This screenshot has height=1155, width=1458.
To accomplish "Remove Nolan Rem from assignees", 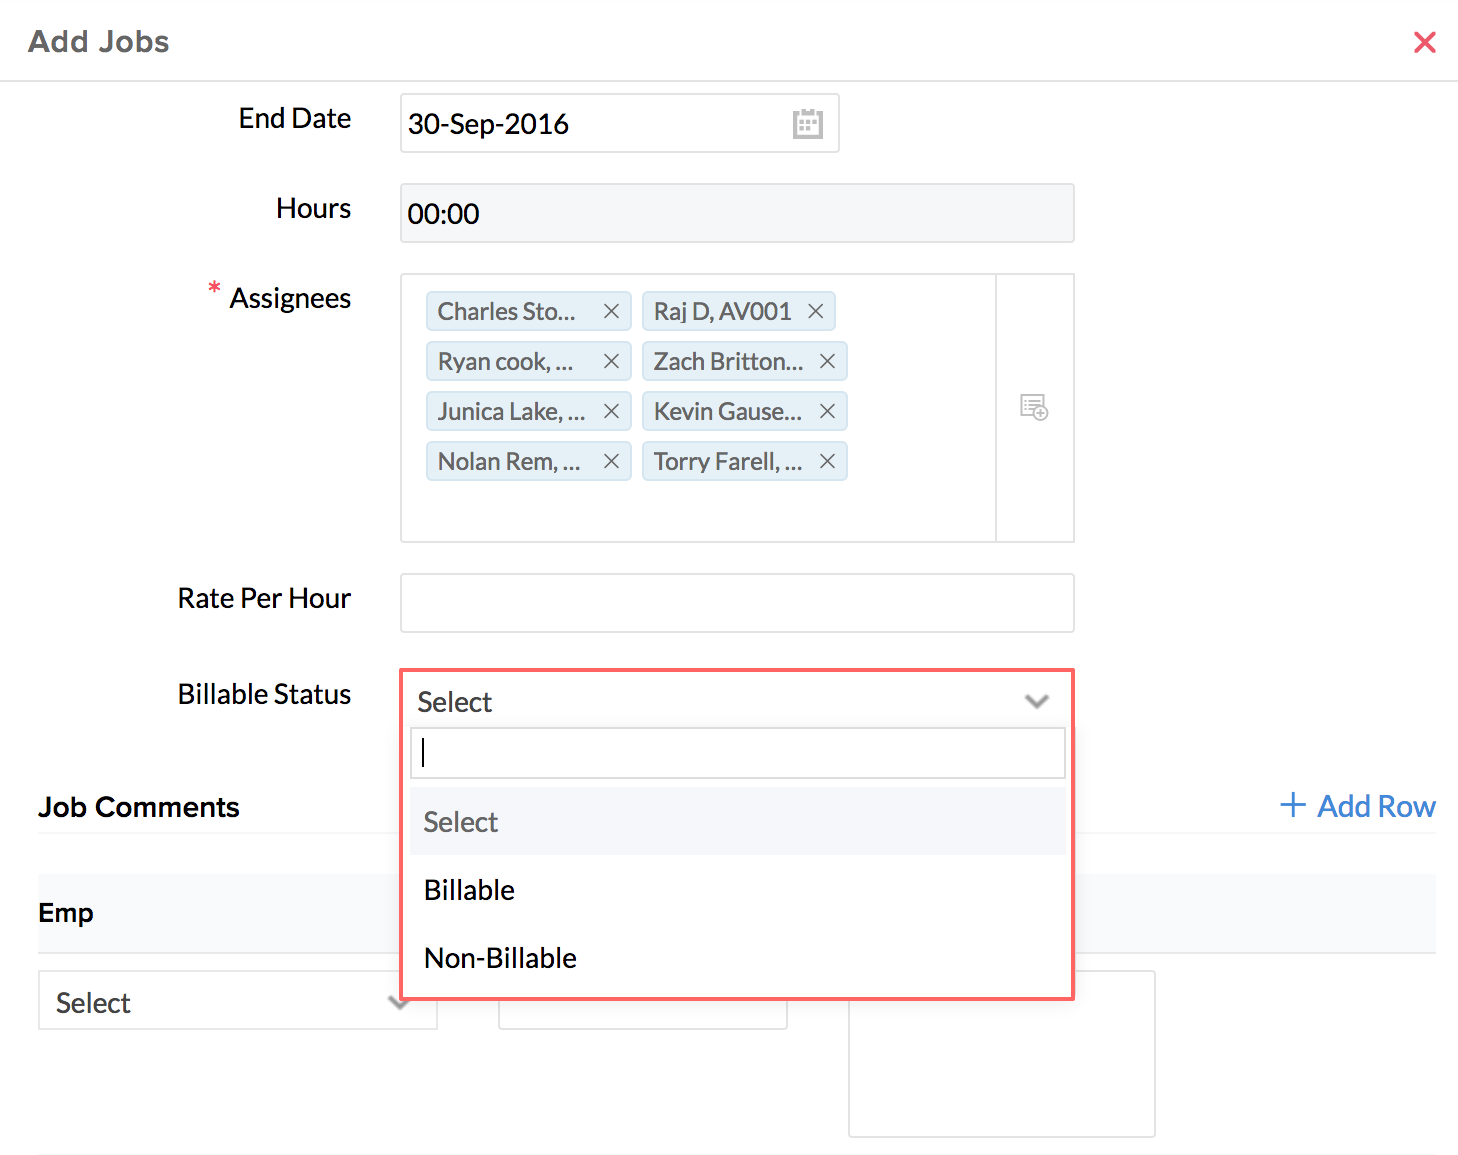I will click(611, 462).
